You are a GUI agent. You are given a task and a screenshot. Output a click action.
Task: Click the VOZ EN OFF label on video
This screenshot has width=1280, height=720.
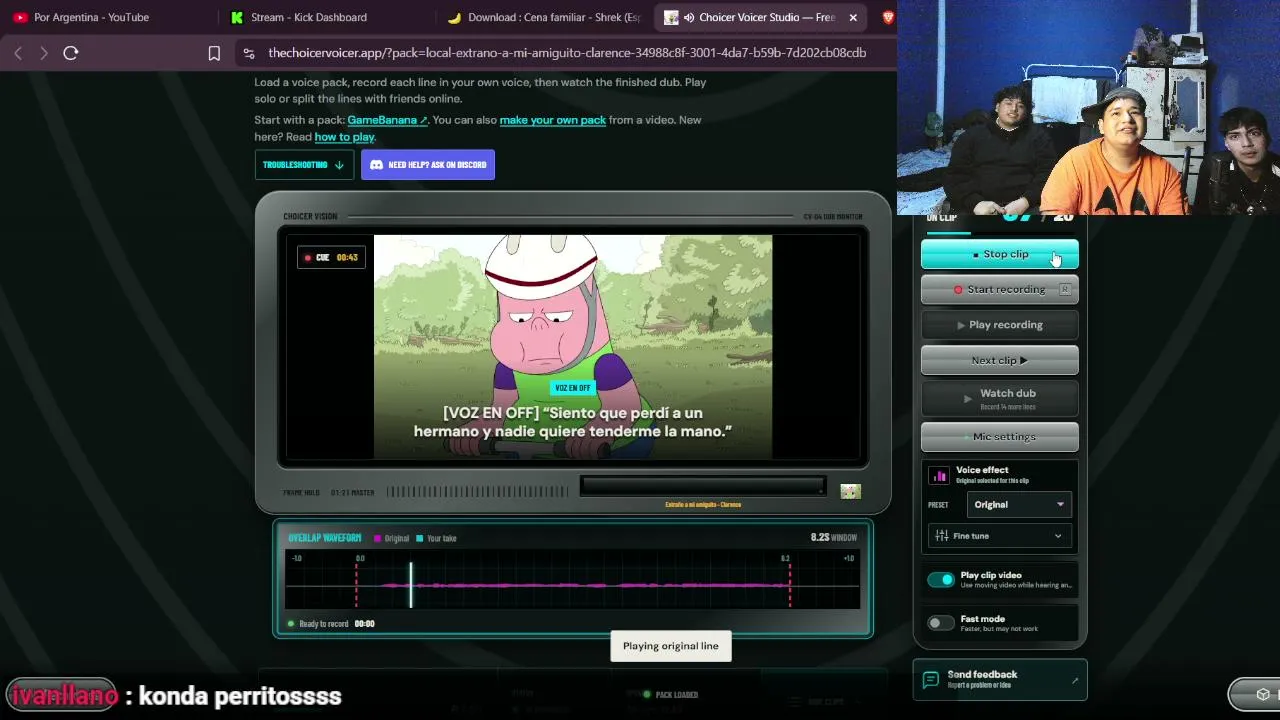[x=573, y=388]
